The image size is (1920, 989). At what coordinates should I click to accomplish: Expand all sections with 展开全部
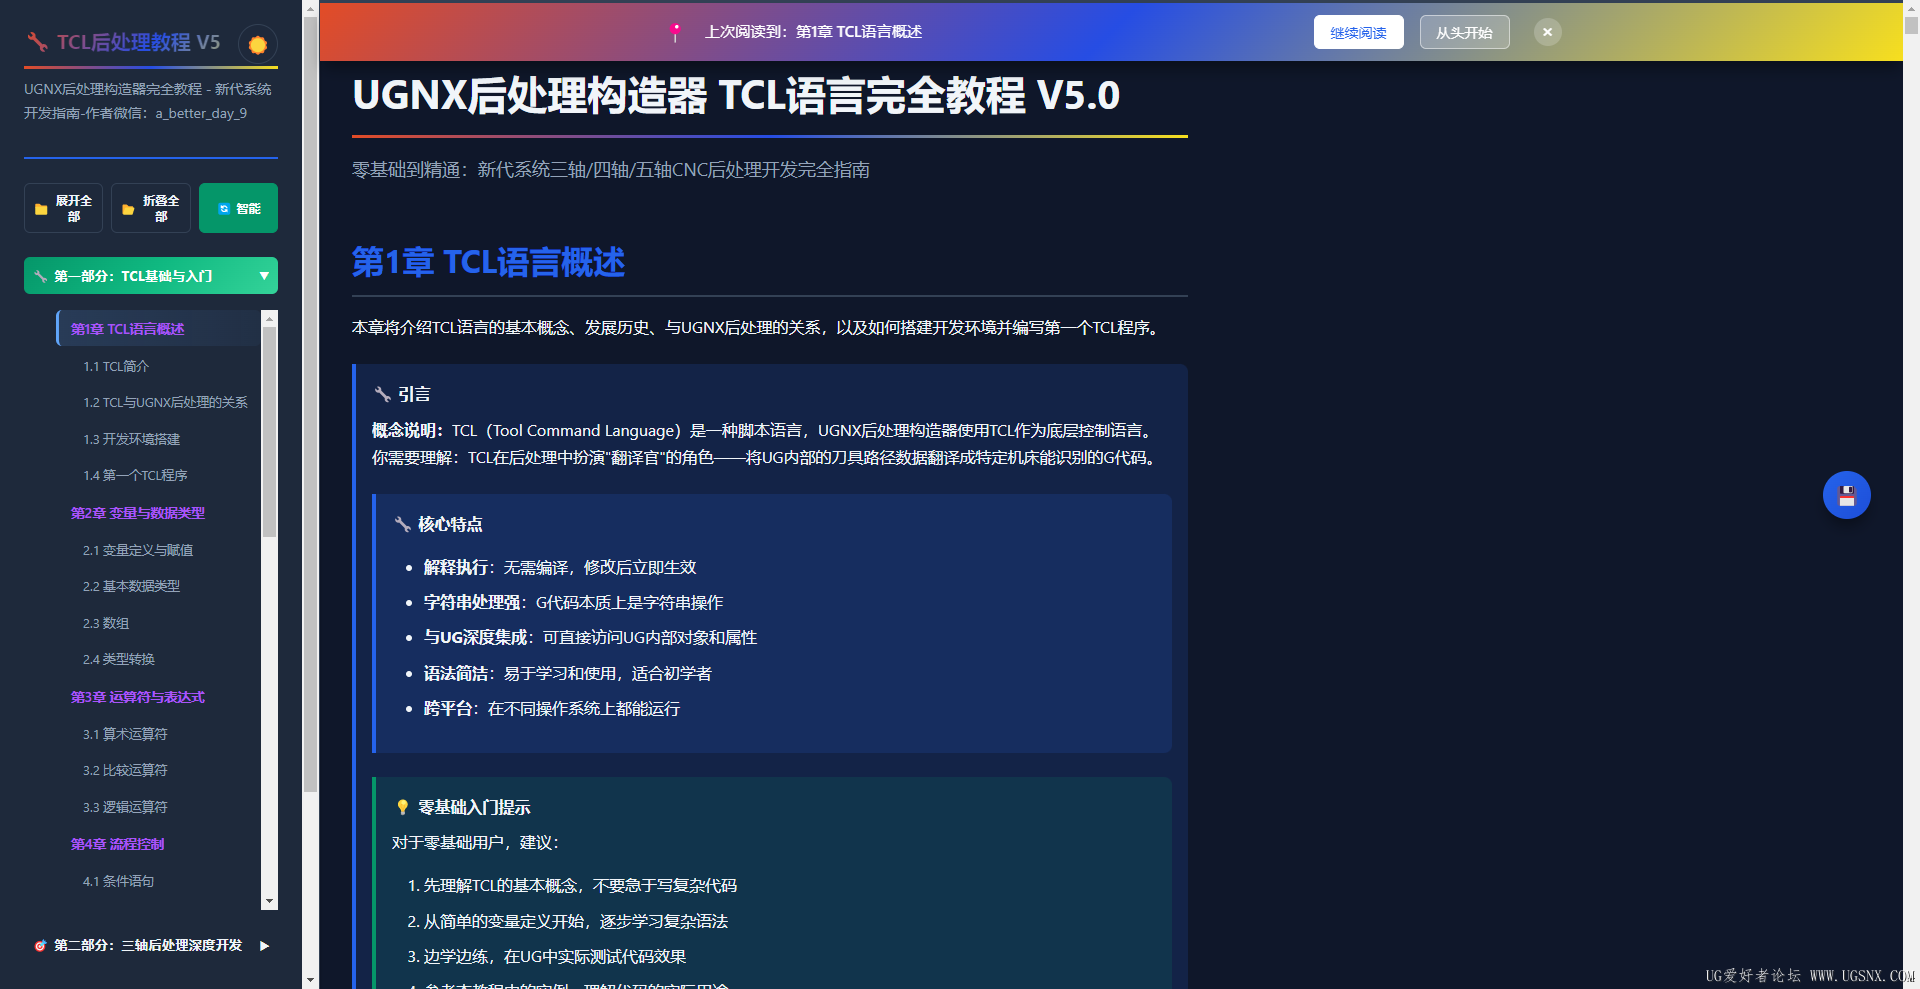(x=63, y=208)
